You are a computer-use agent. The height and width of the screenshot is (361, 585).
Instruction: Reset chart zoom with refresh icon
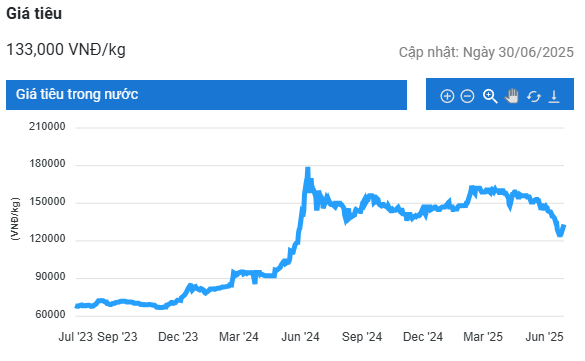tap(534, 97)
